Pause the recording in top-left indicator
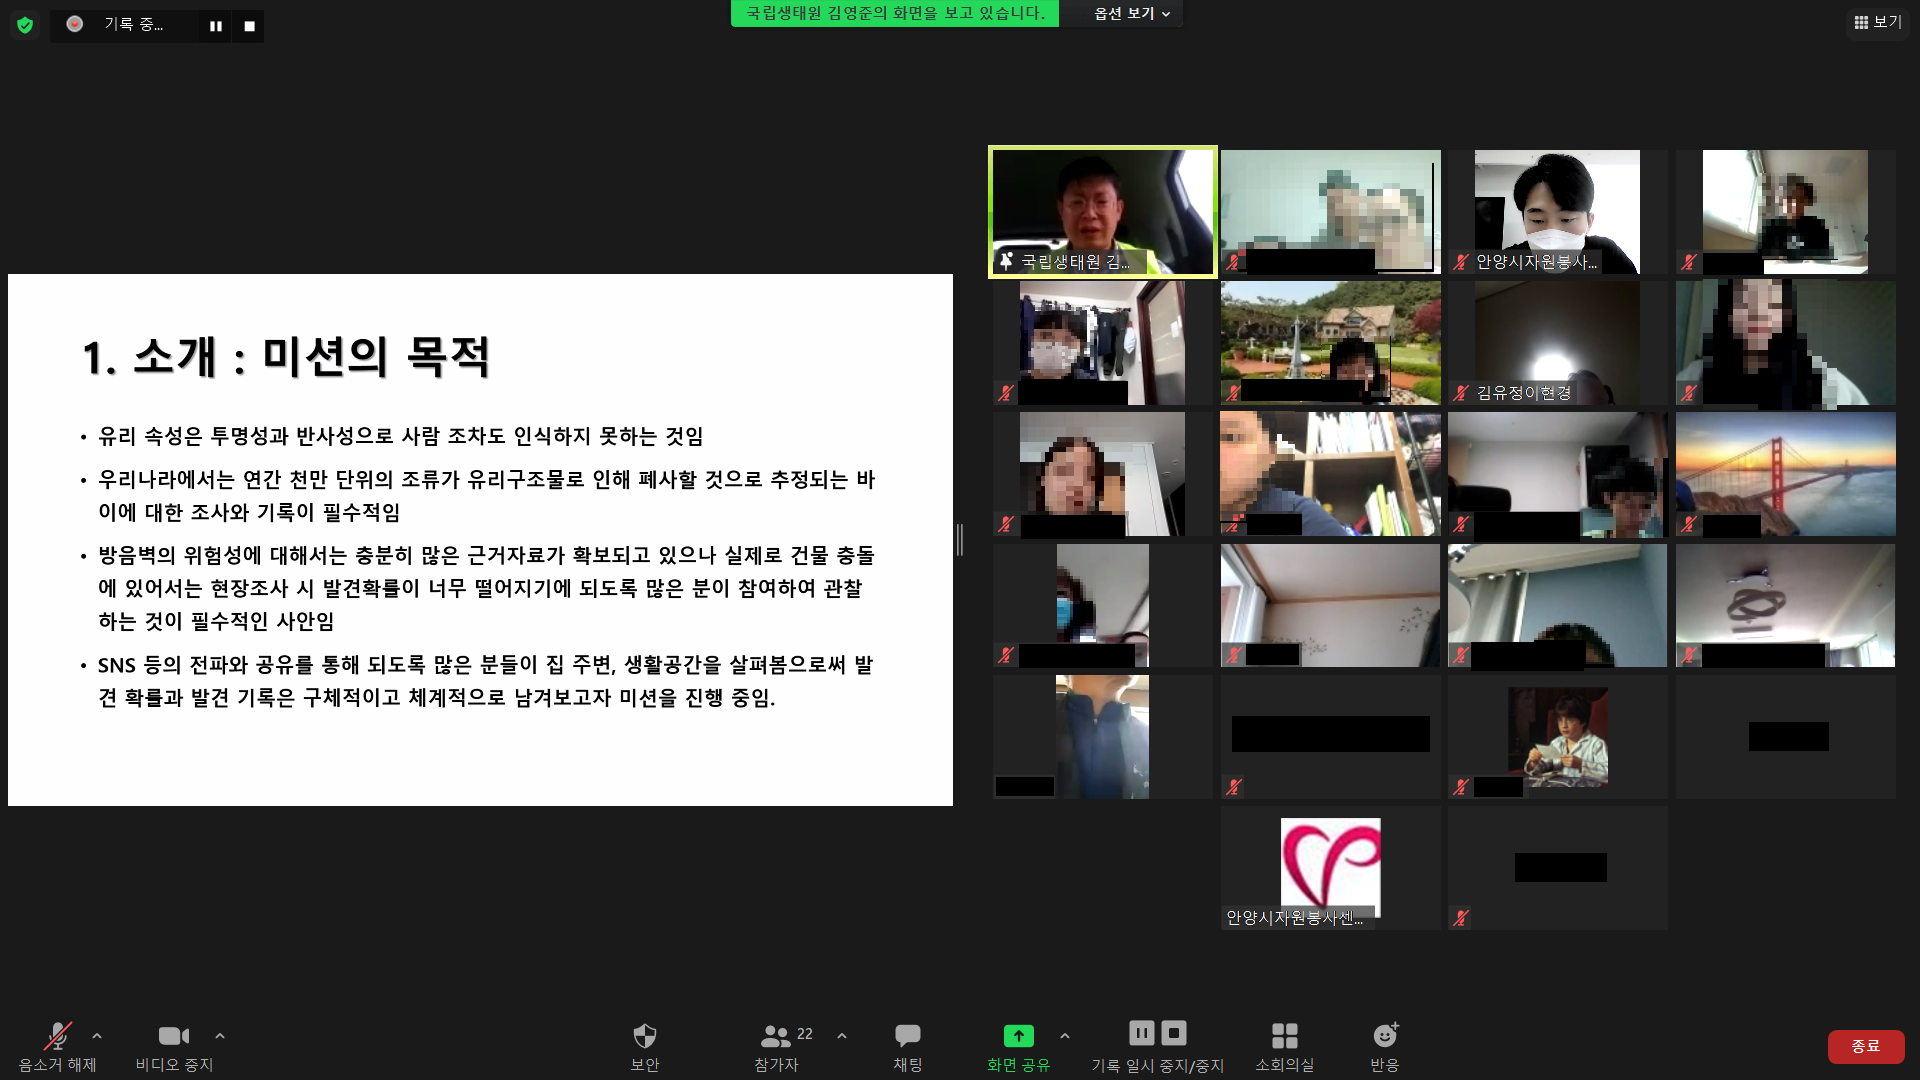The image size is (1920, 1080). click(215, 26)
